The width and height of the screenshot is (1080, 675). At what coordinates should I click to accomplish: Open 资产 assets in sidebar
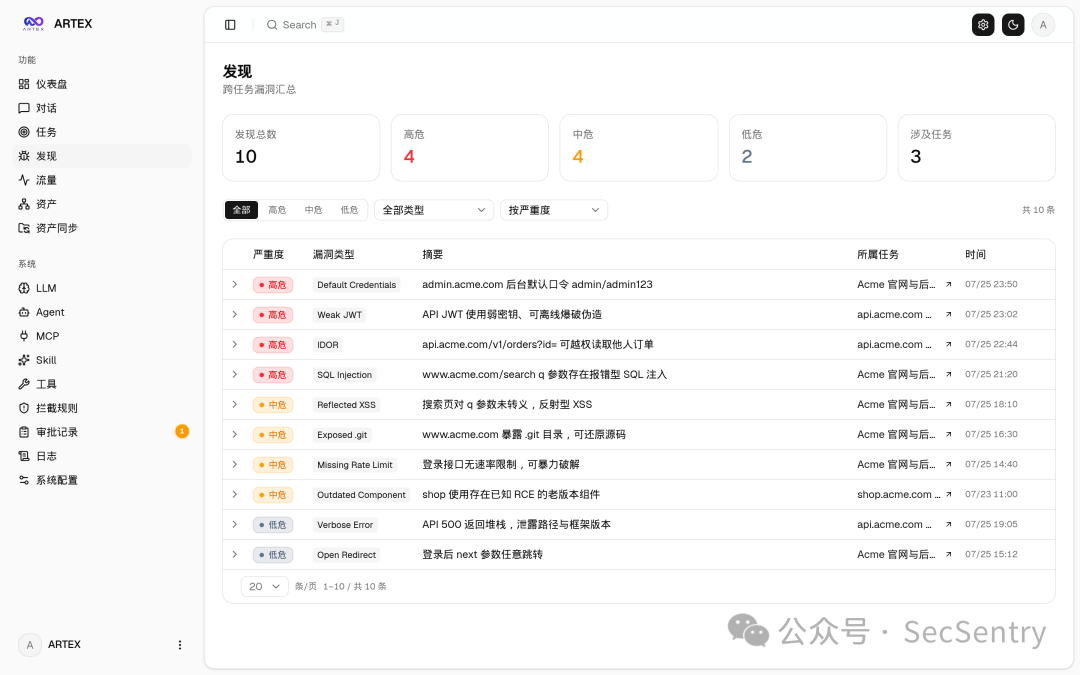pos(102,204)
